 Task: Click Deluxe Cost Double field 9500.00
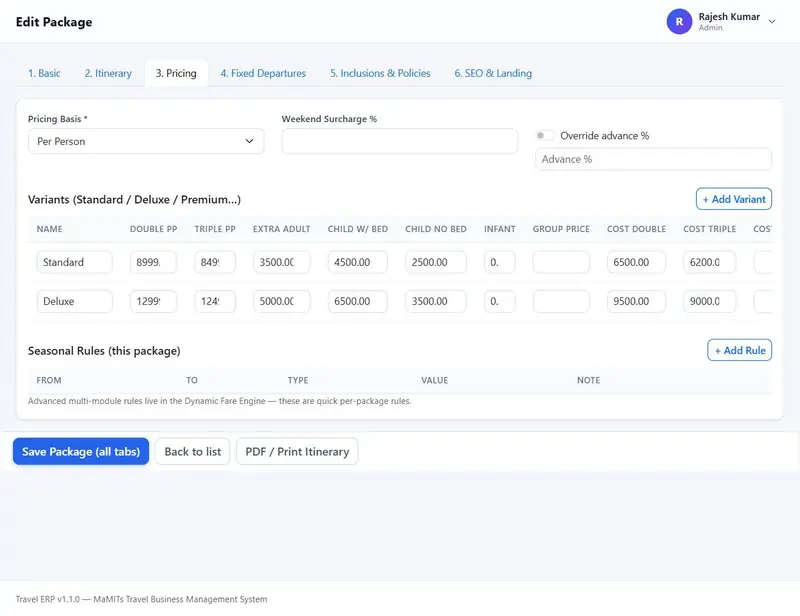[636, 302]
